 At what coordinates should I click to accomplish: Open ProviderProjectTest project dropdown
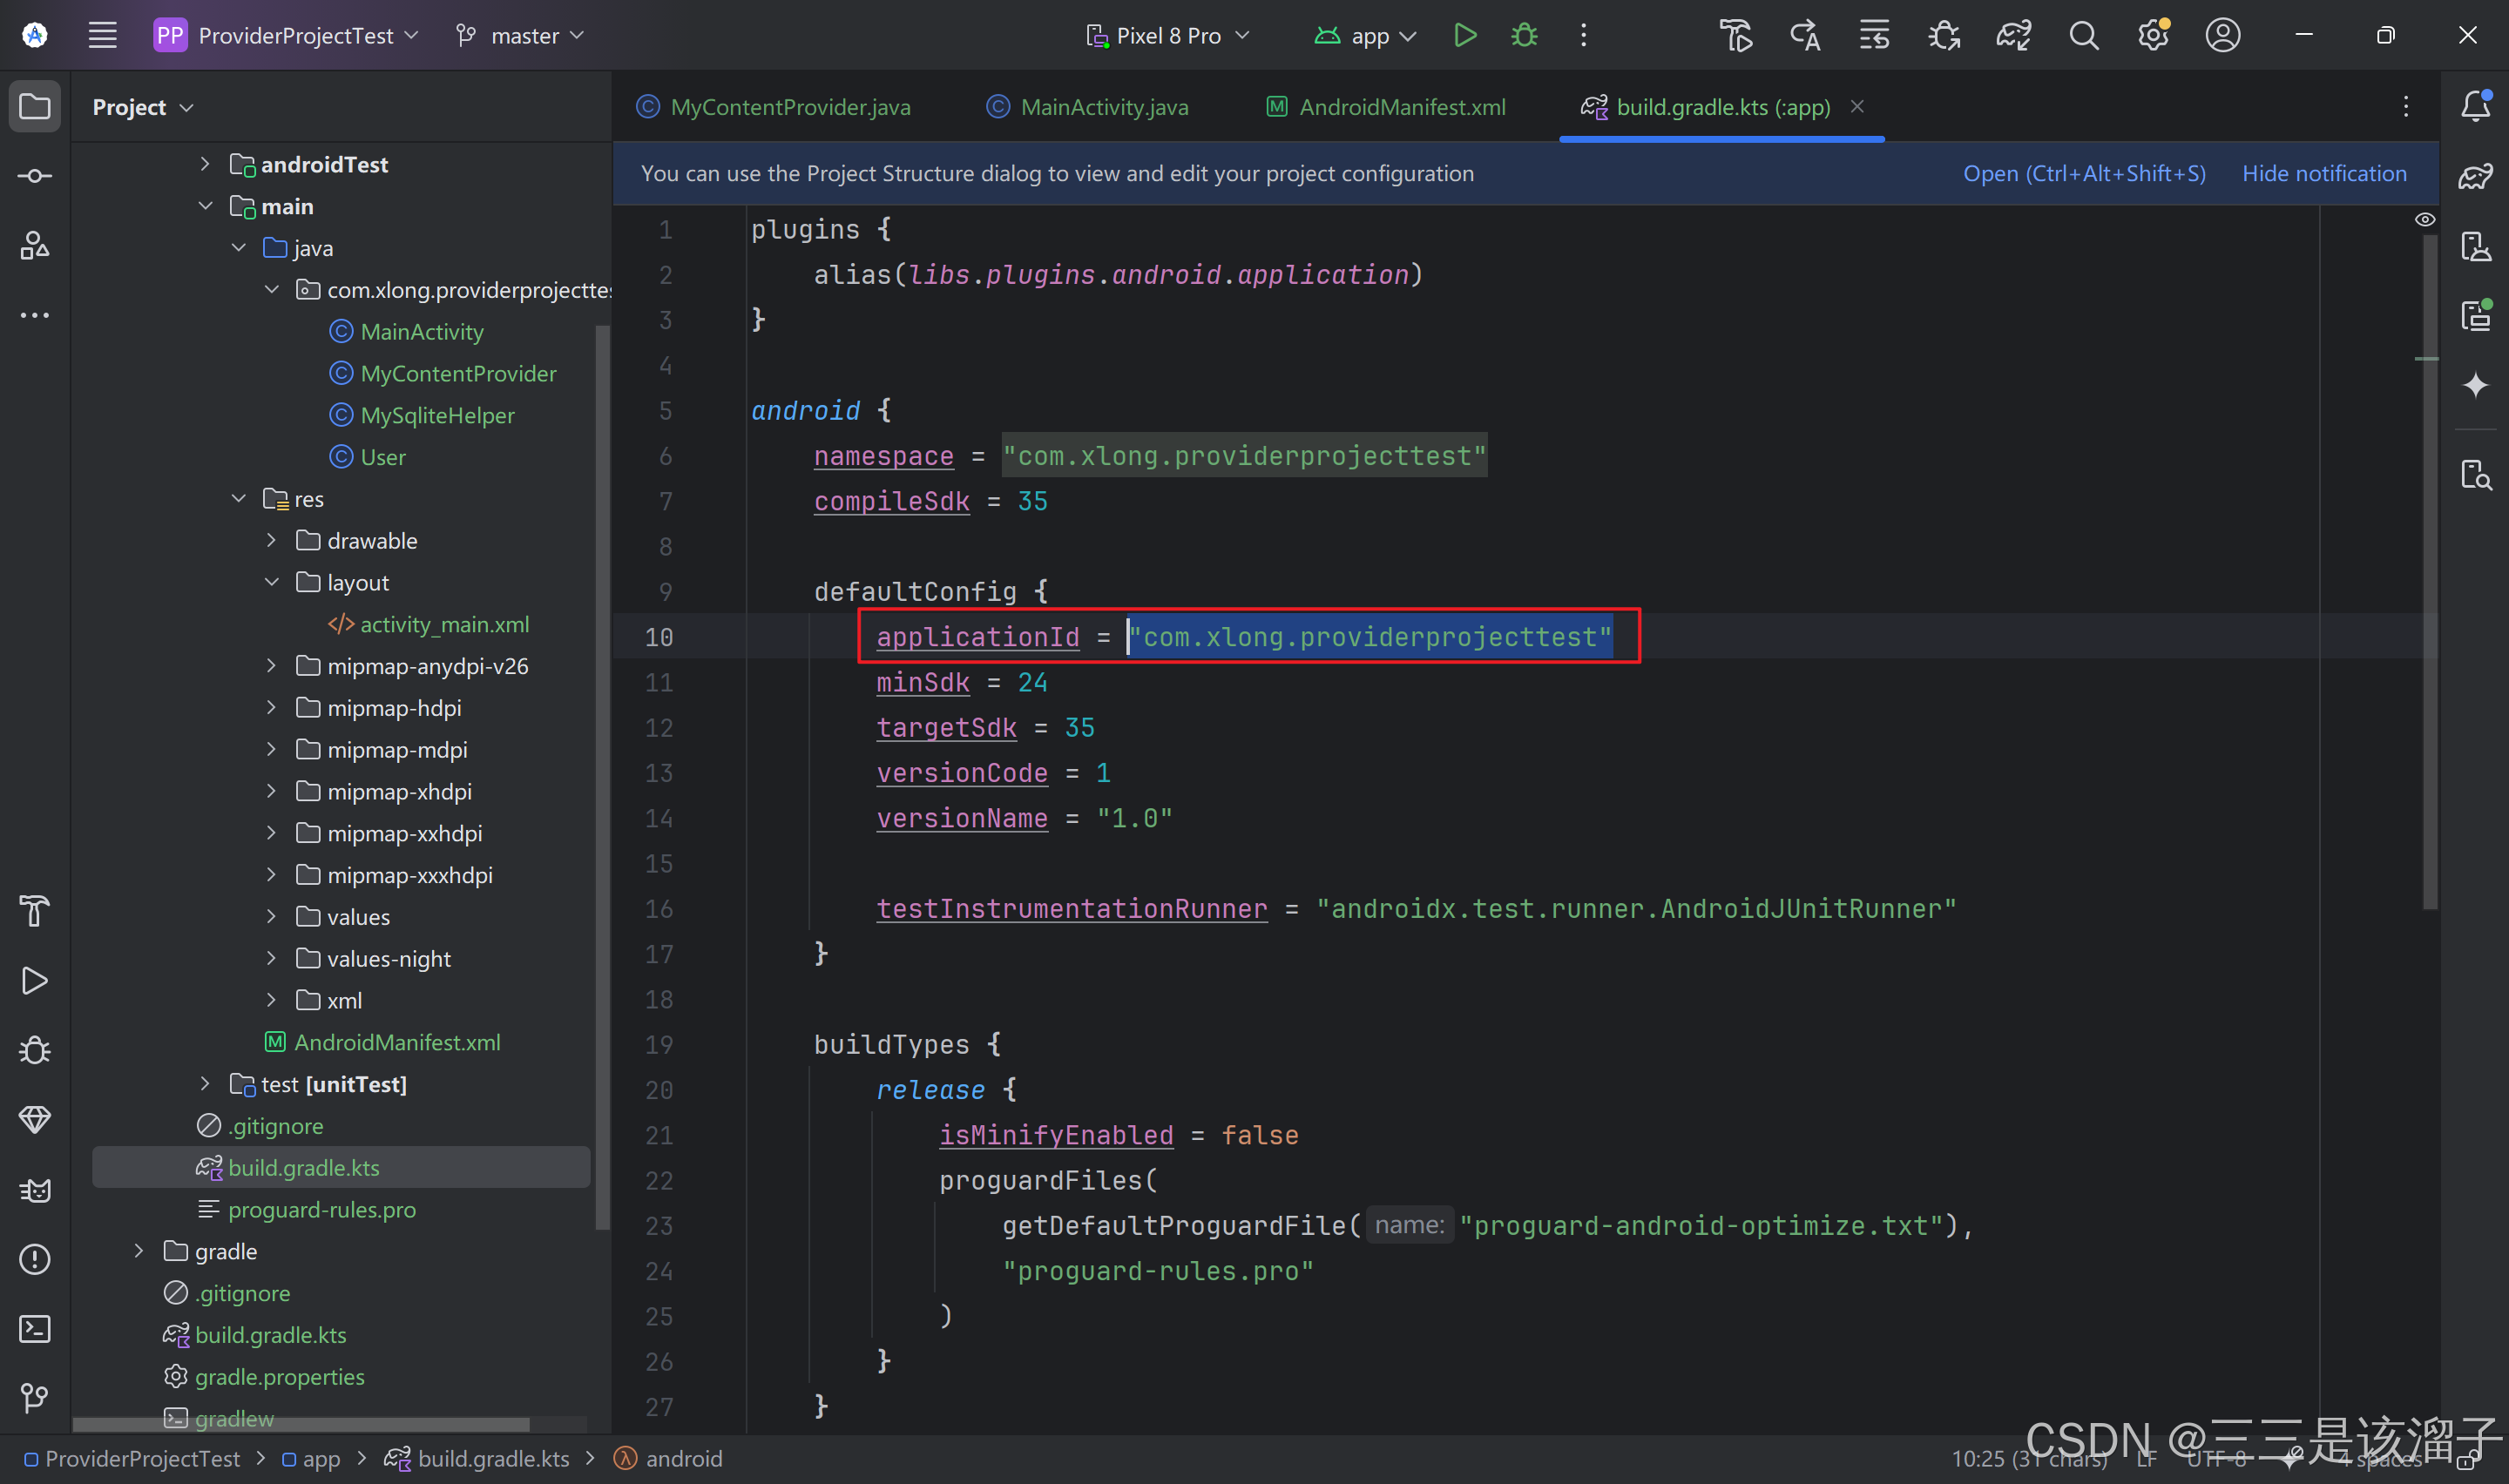tap(286, 36)
